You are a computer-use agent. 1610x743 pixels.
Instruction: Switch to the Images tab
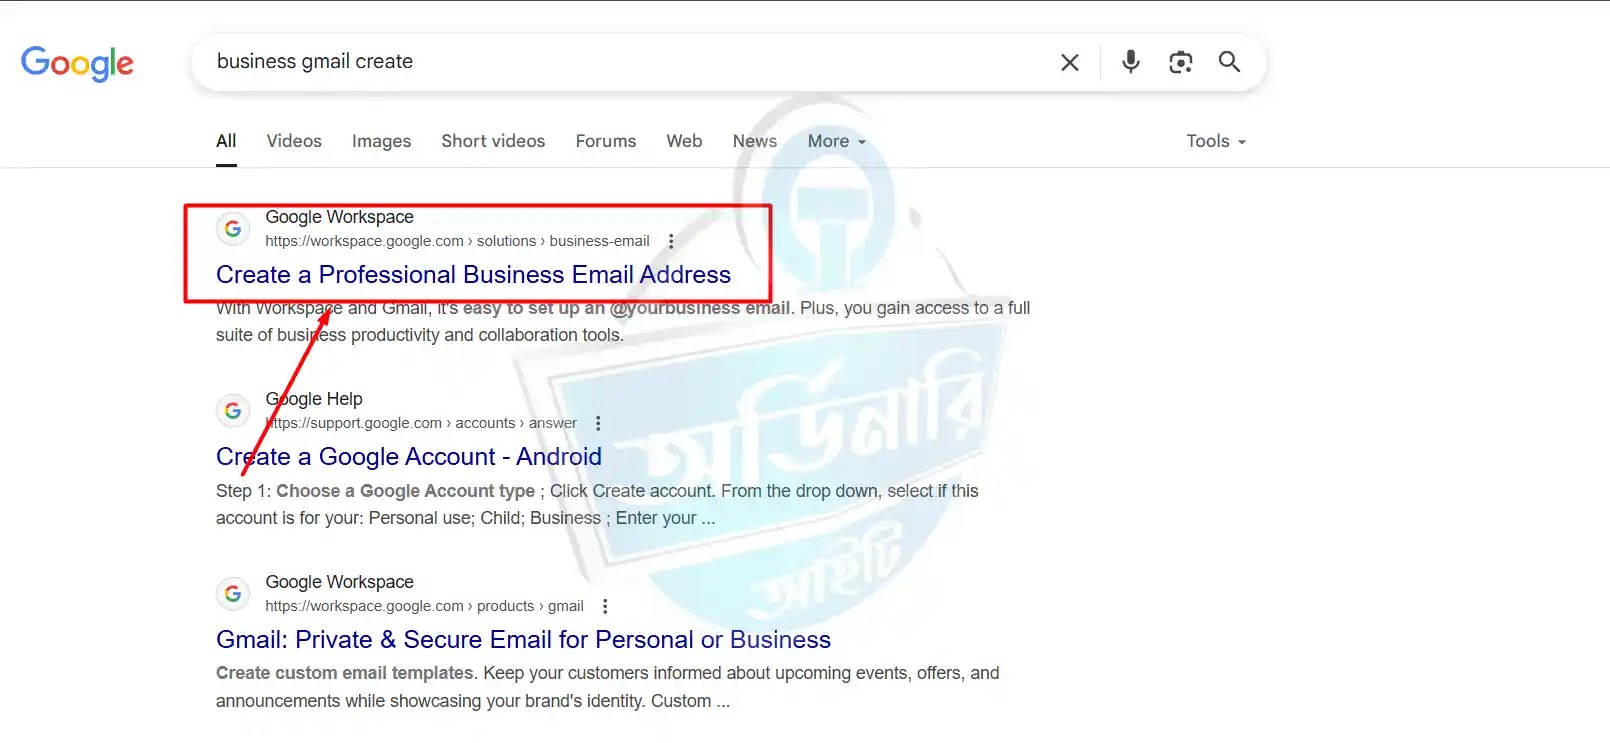click(x=381, y=141)
